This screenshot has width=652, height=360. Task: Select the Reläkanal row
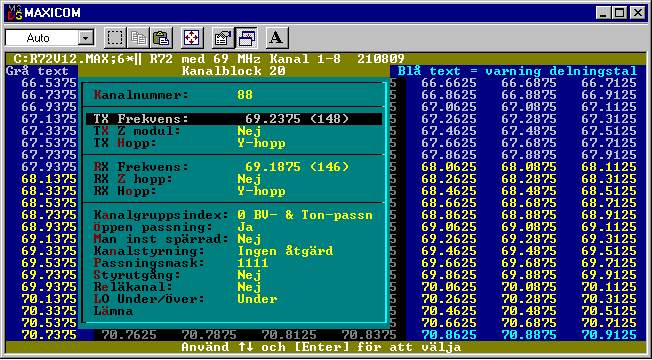tap(234, 287)
